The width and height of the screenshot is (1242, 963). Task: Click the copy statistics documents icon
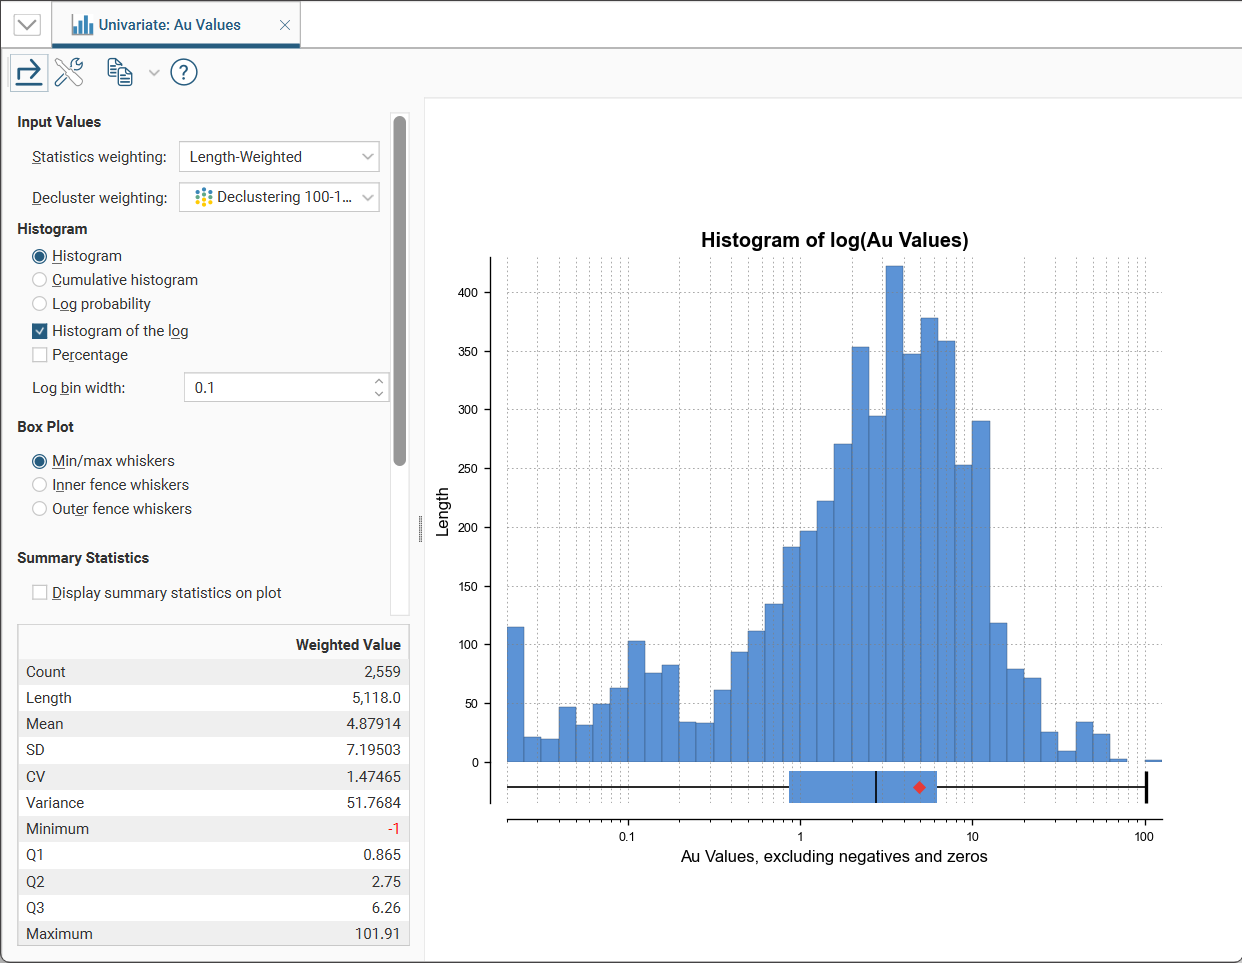120,72
